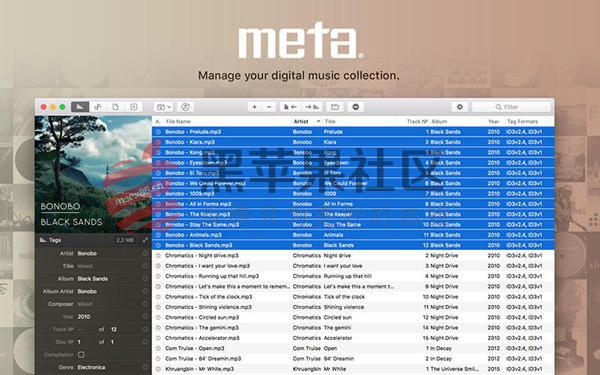Click the Year column header

pyautogui.click(x=494, y=121)
